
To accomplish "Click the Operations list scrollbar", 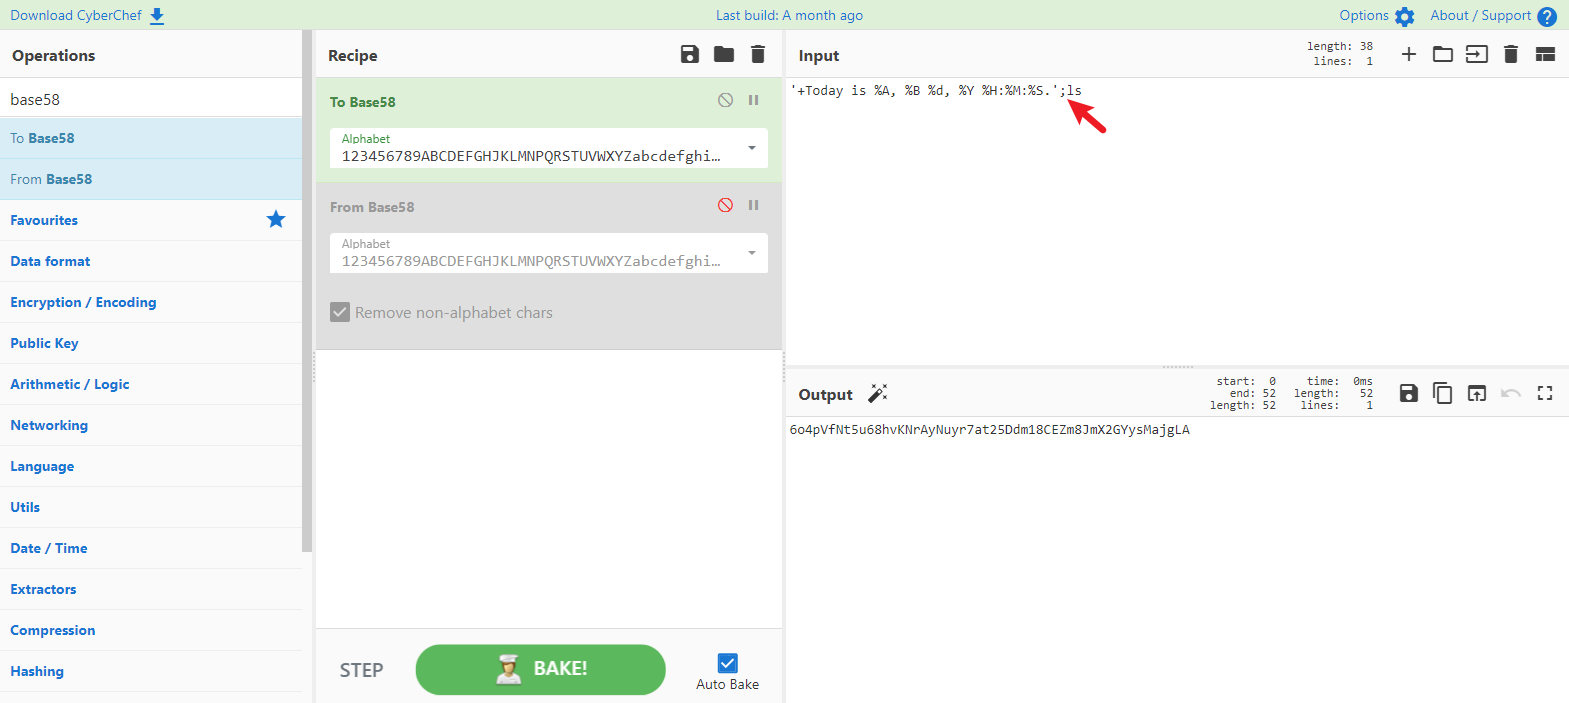I will click(x=307, y=290).
